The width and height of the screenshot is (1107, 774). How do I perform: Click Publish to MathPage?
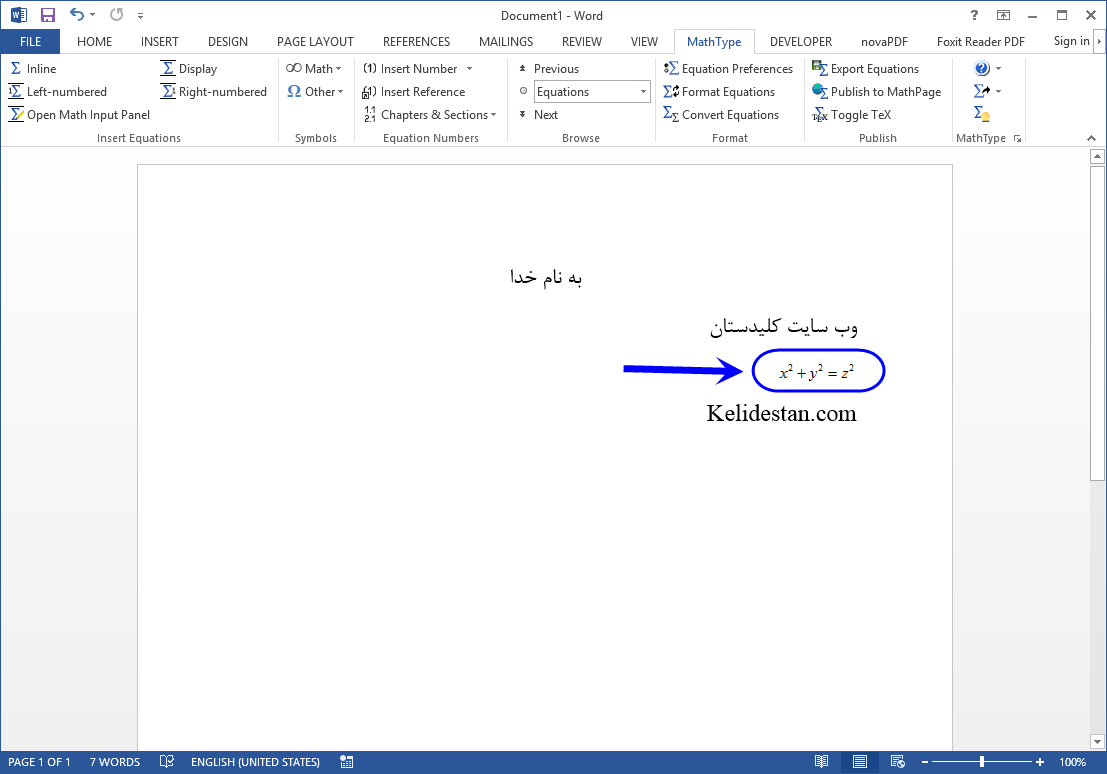(876, 92)
